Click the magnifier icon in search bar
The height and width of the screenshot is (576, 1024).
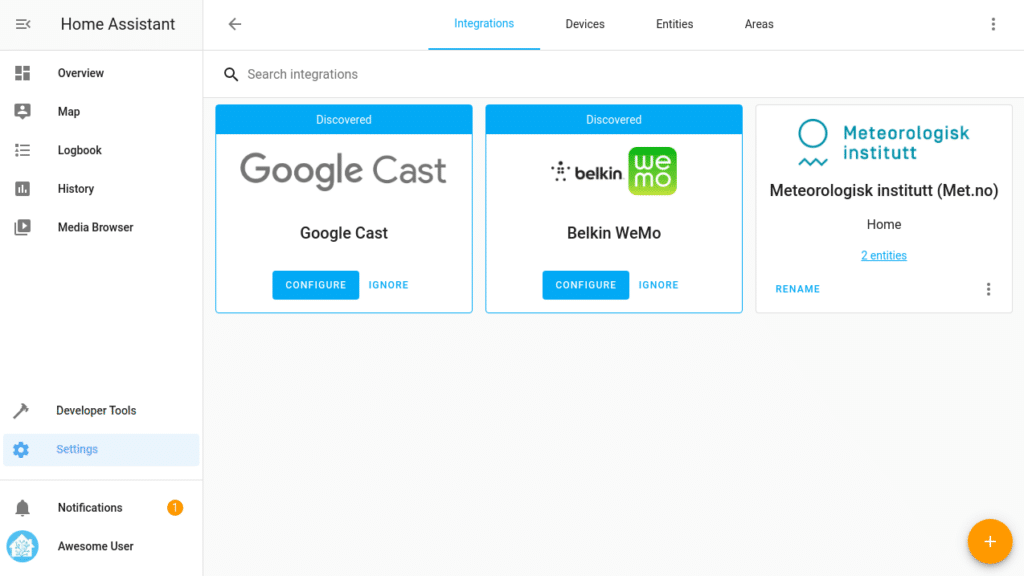click(x=231, y=74)
